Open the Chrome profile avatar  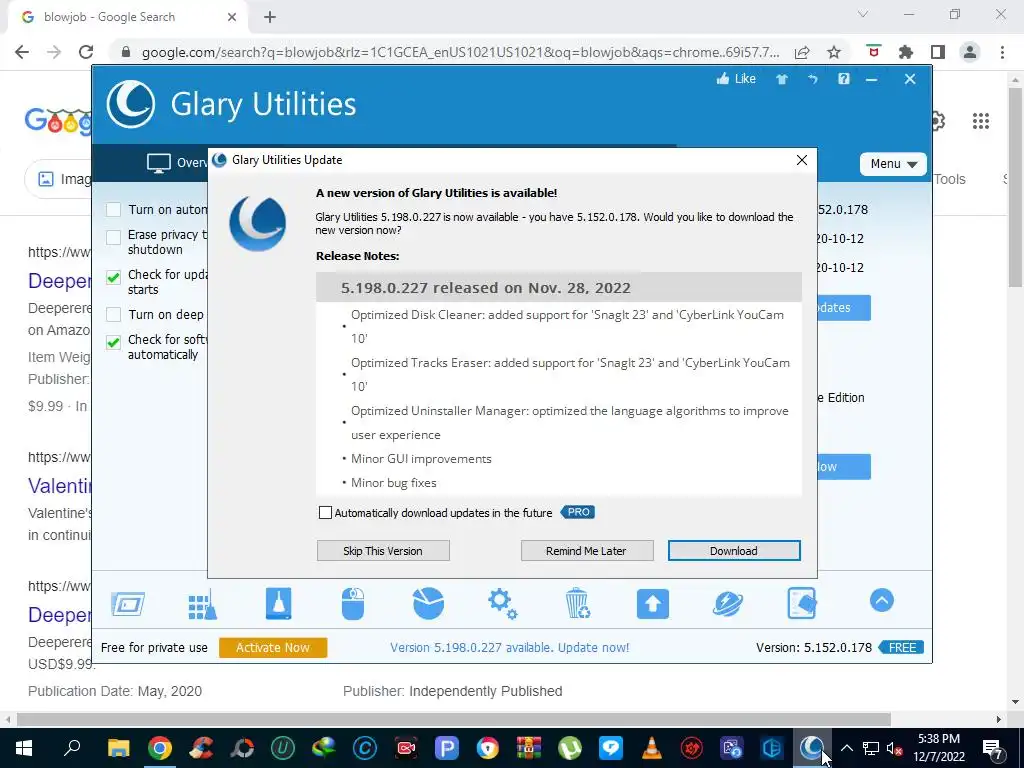970,52
